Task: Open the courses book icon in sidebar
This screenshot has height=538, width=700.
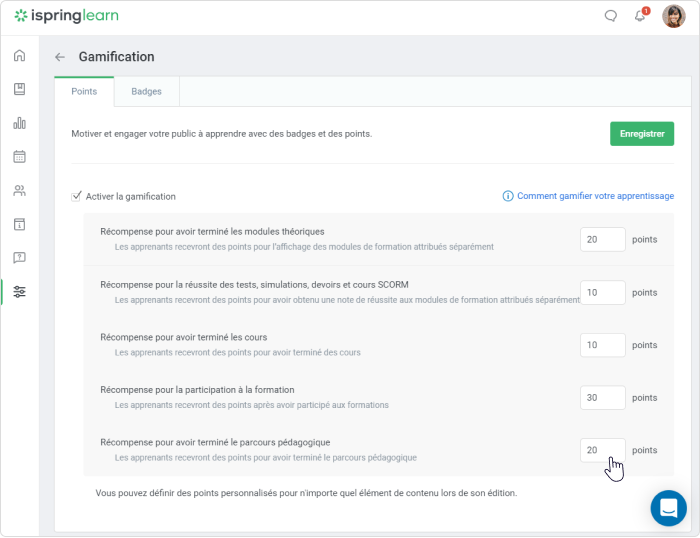Action: click(19, 89)
